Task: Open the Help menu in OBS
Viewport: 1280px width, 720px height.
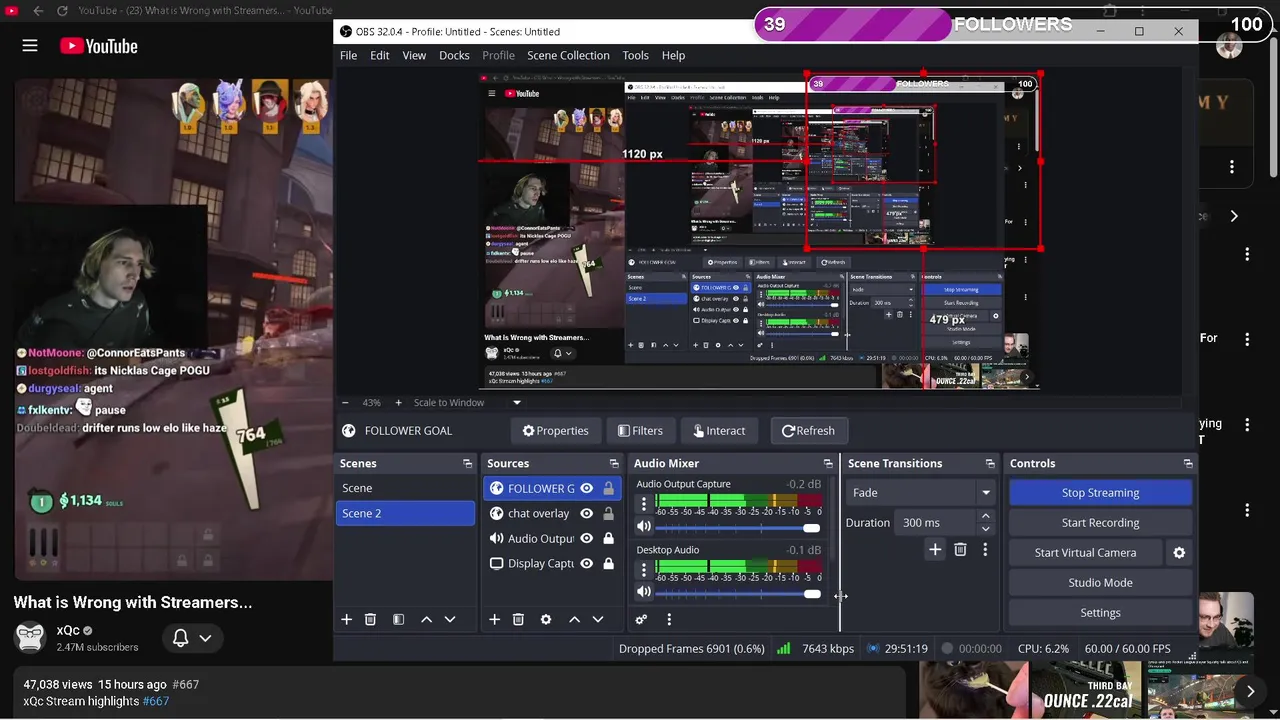Action: (673, 55)
